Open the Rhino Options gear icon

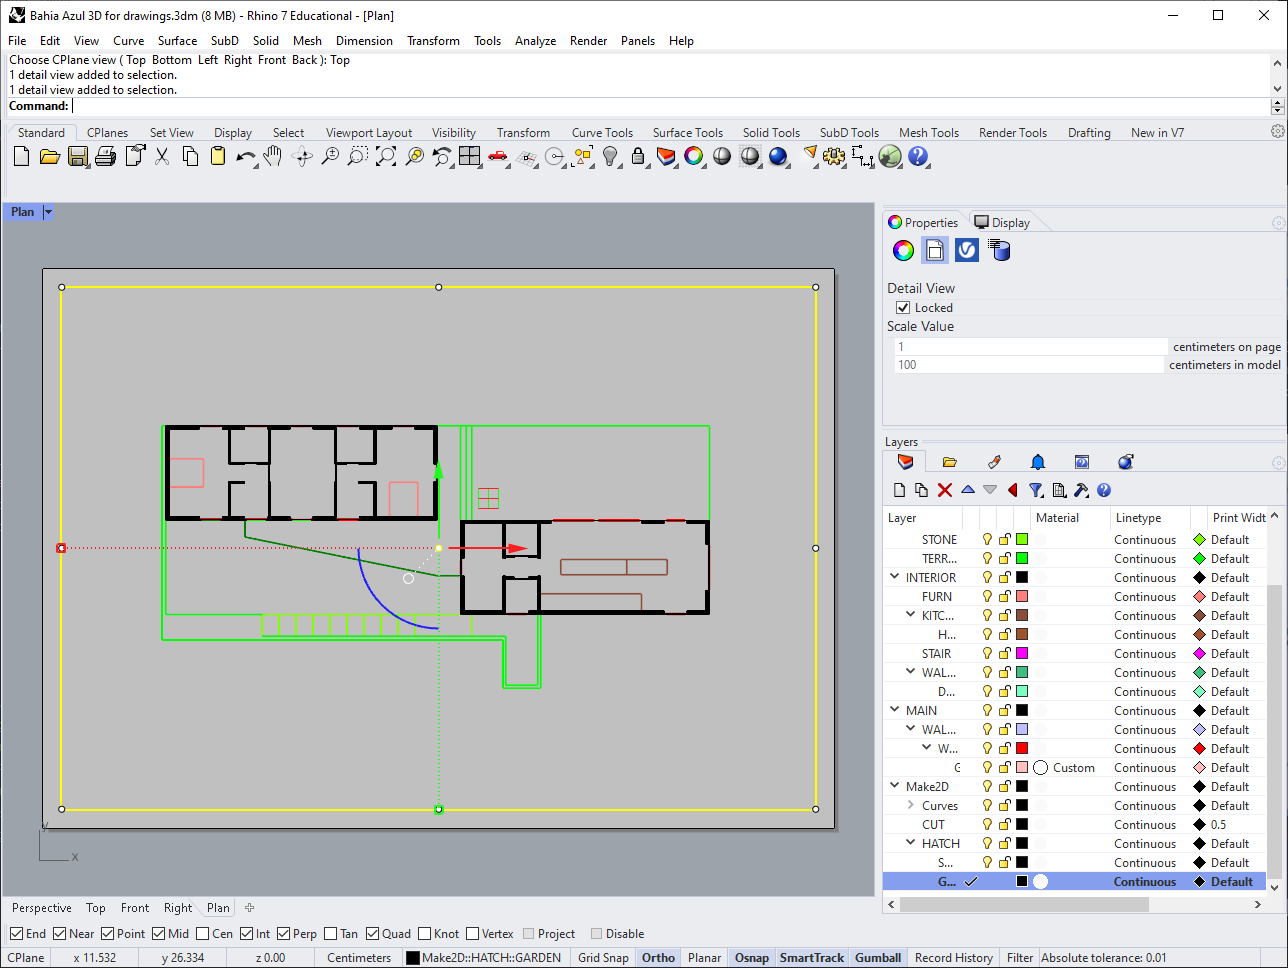coord(834,156)
